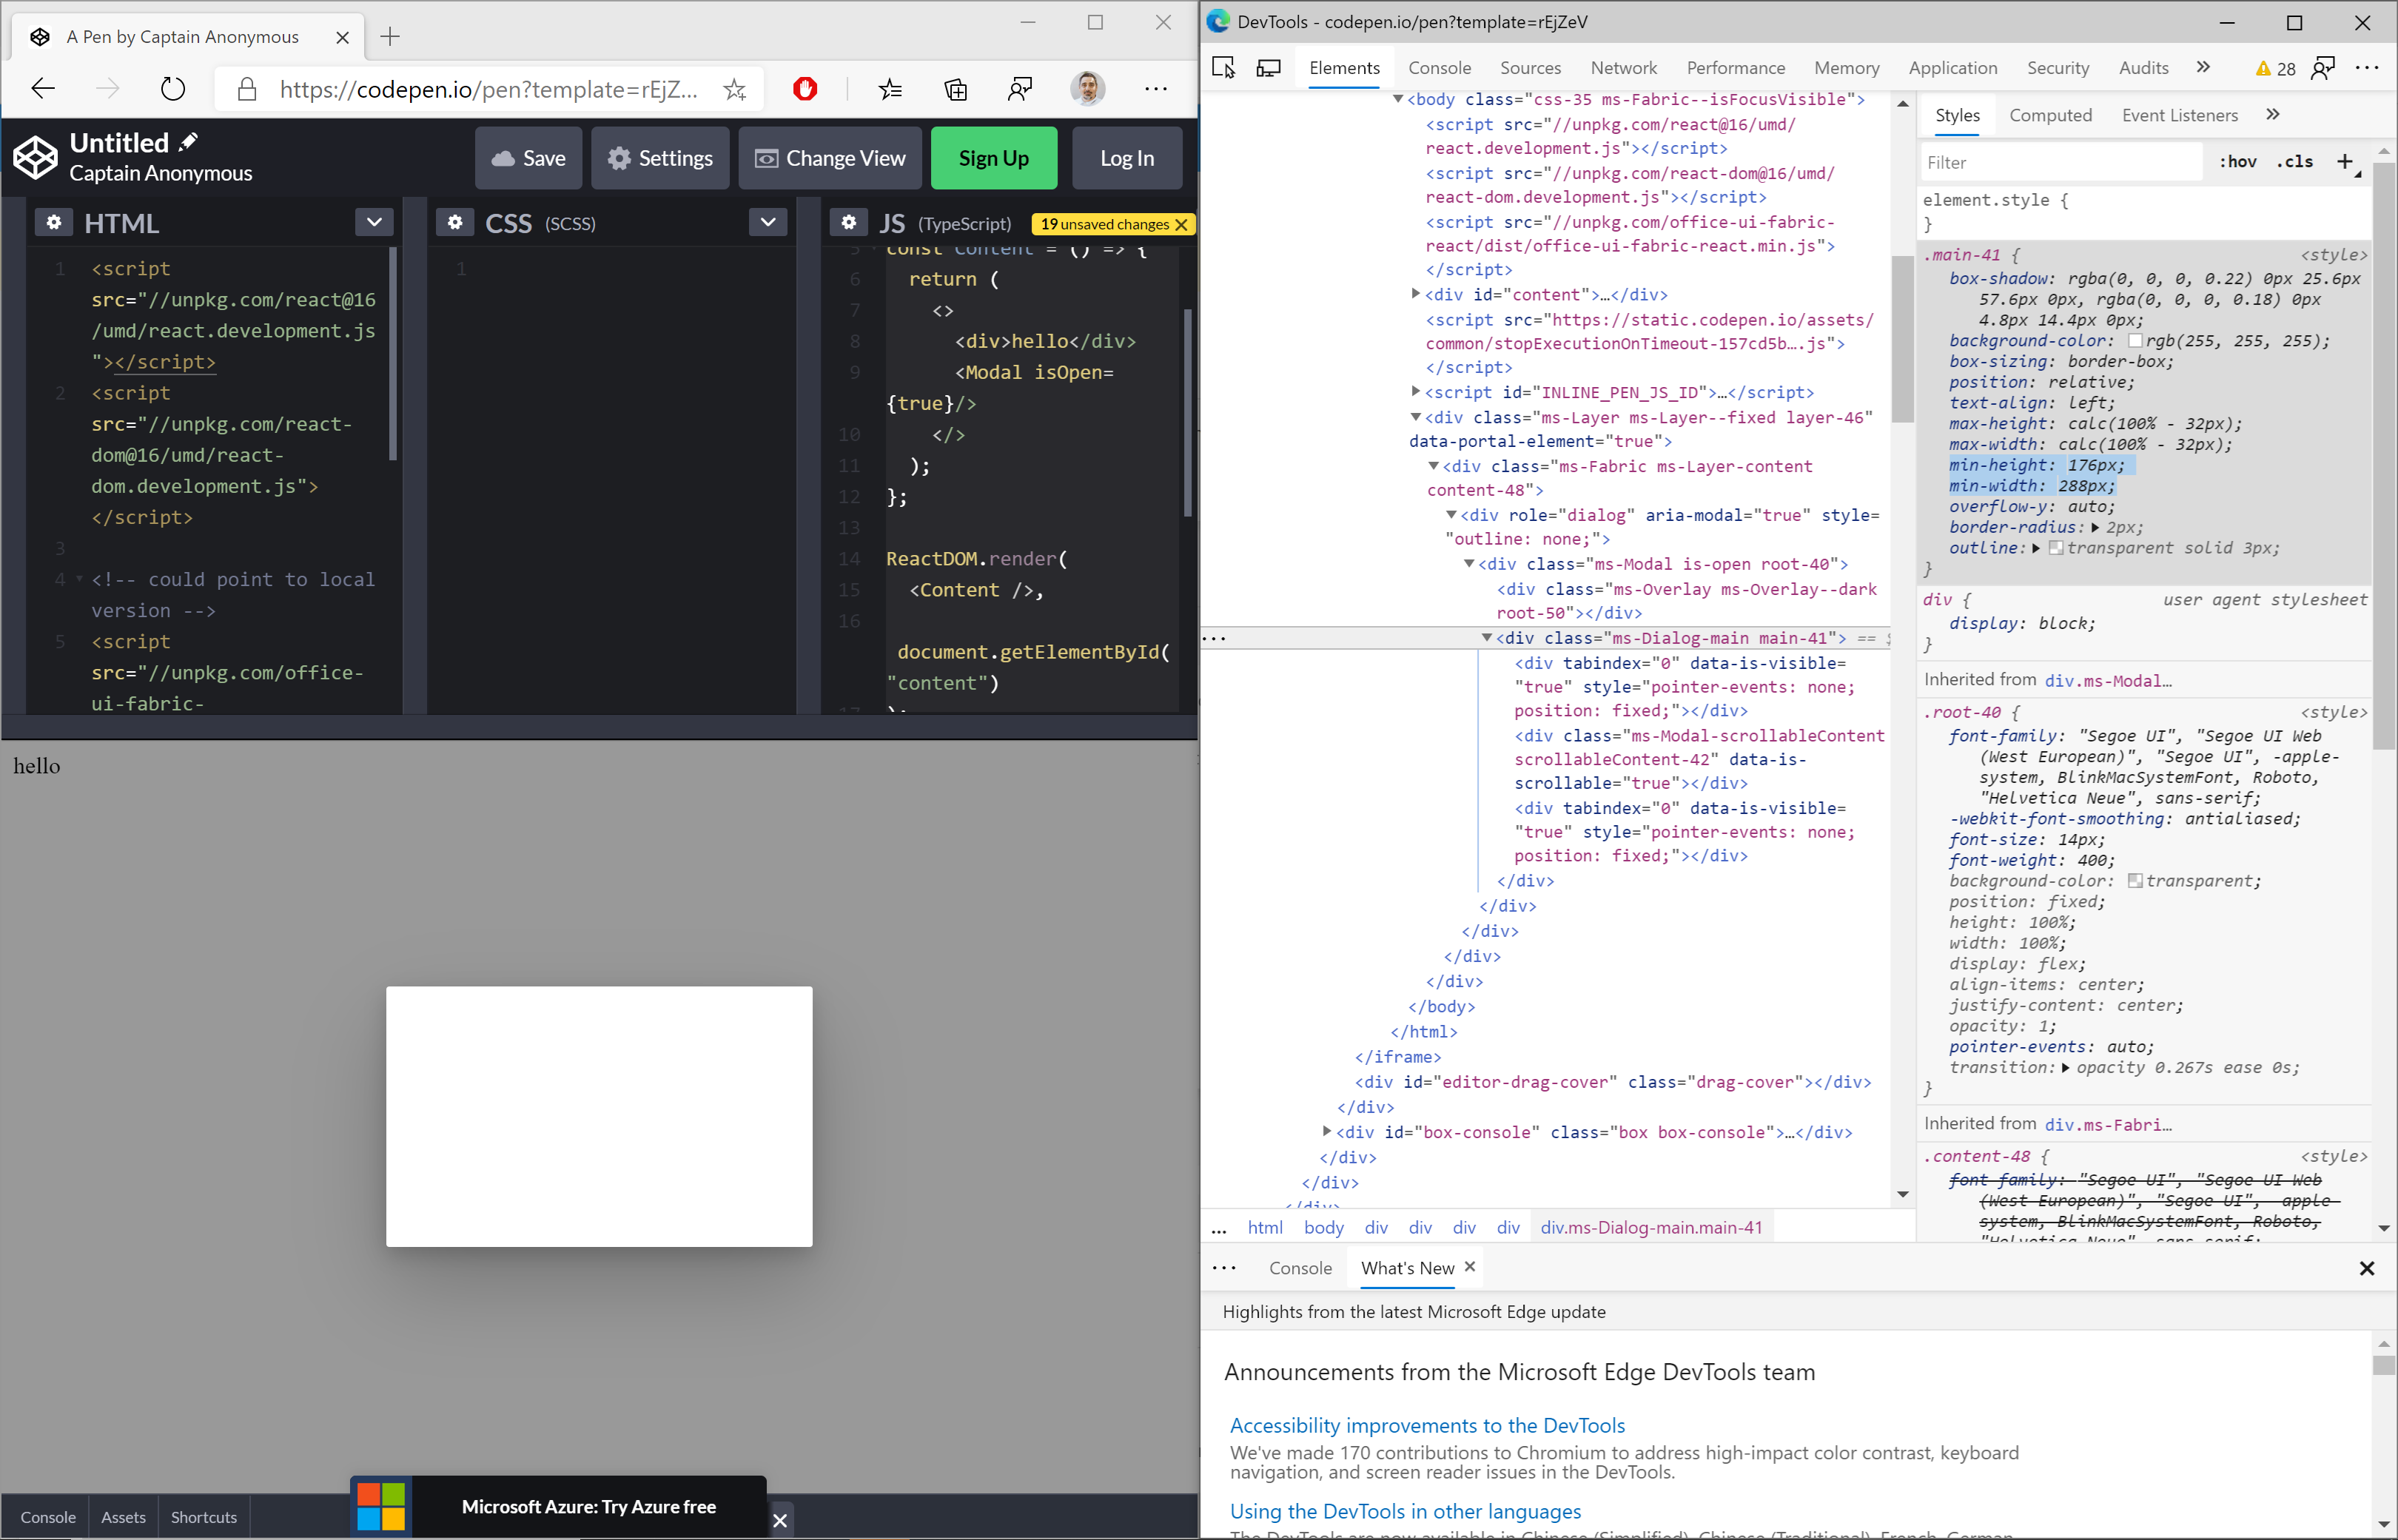Click the white background-color swatch
This screenshot has width=2398, height=1540.
click(x=2137, y=340)
